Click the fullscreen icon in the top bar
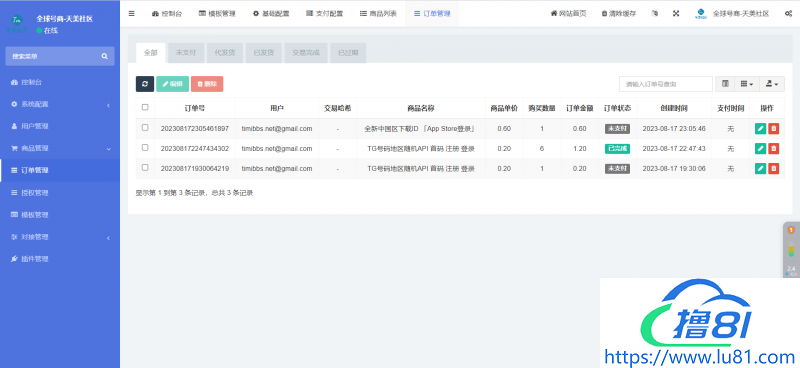Viewport: 800px width, 368px height. pos(676,14)
